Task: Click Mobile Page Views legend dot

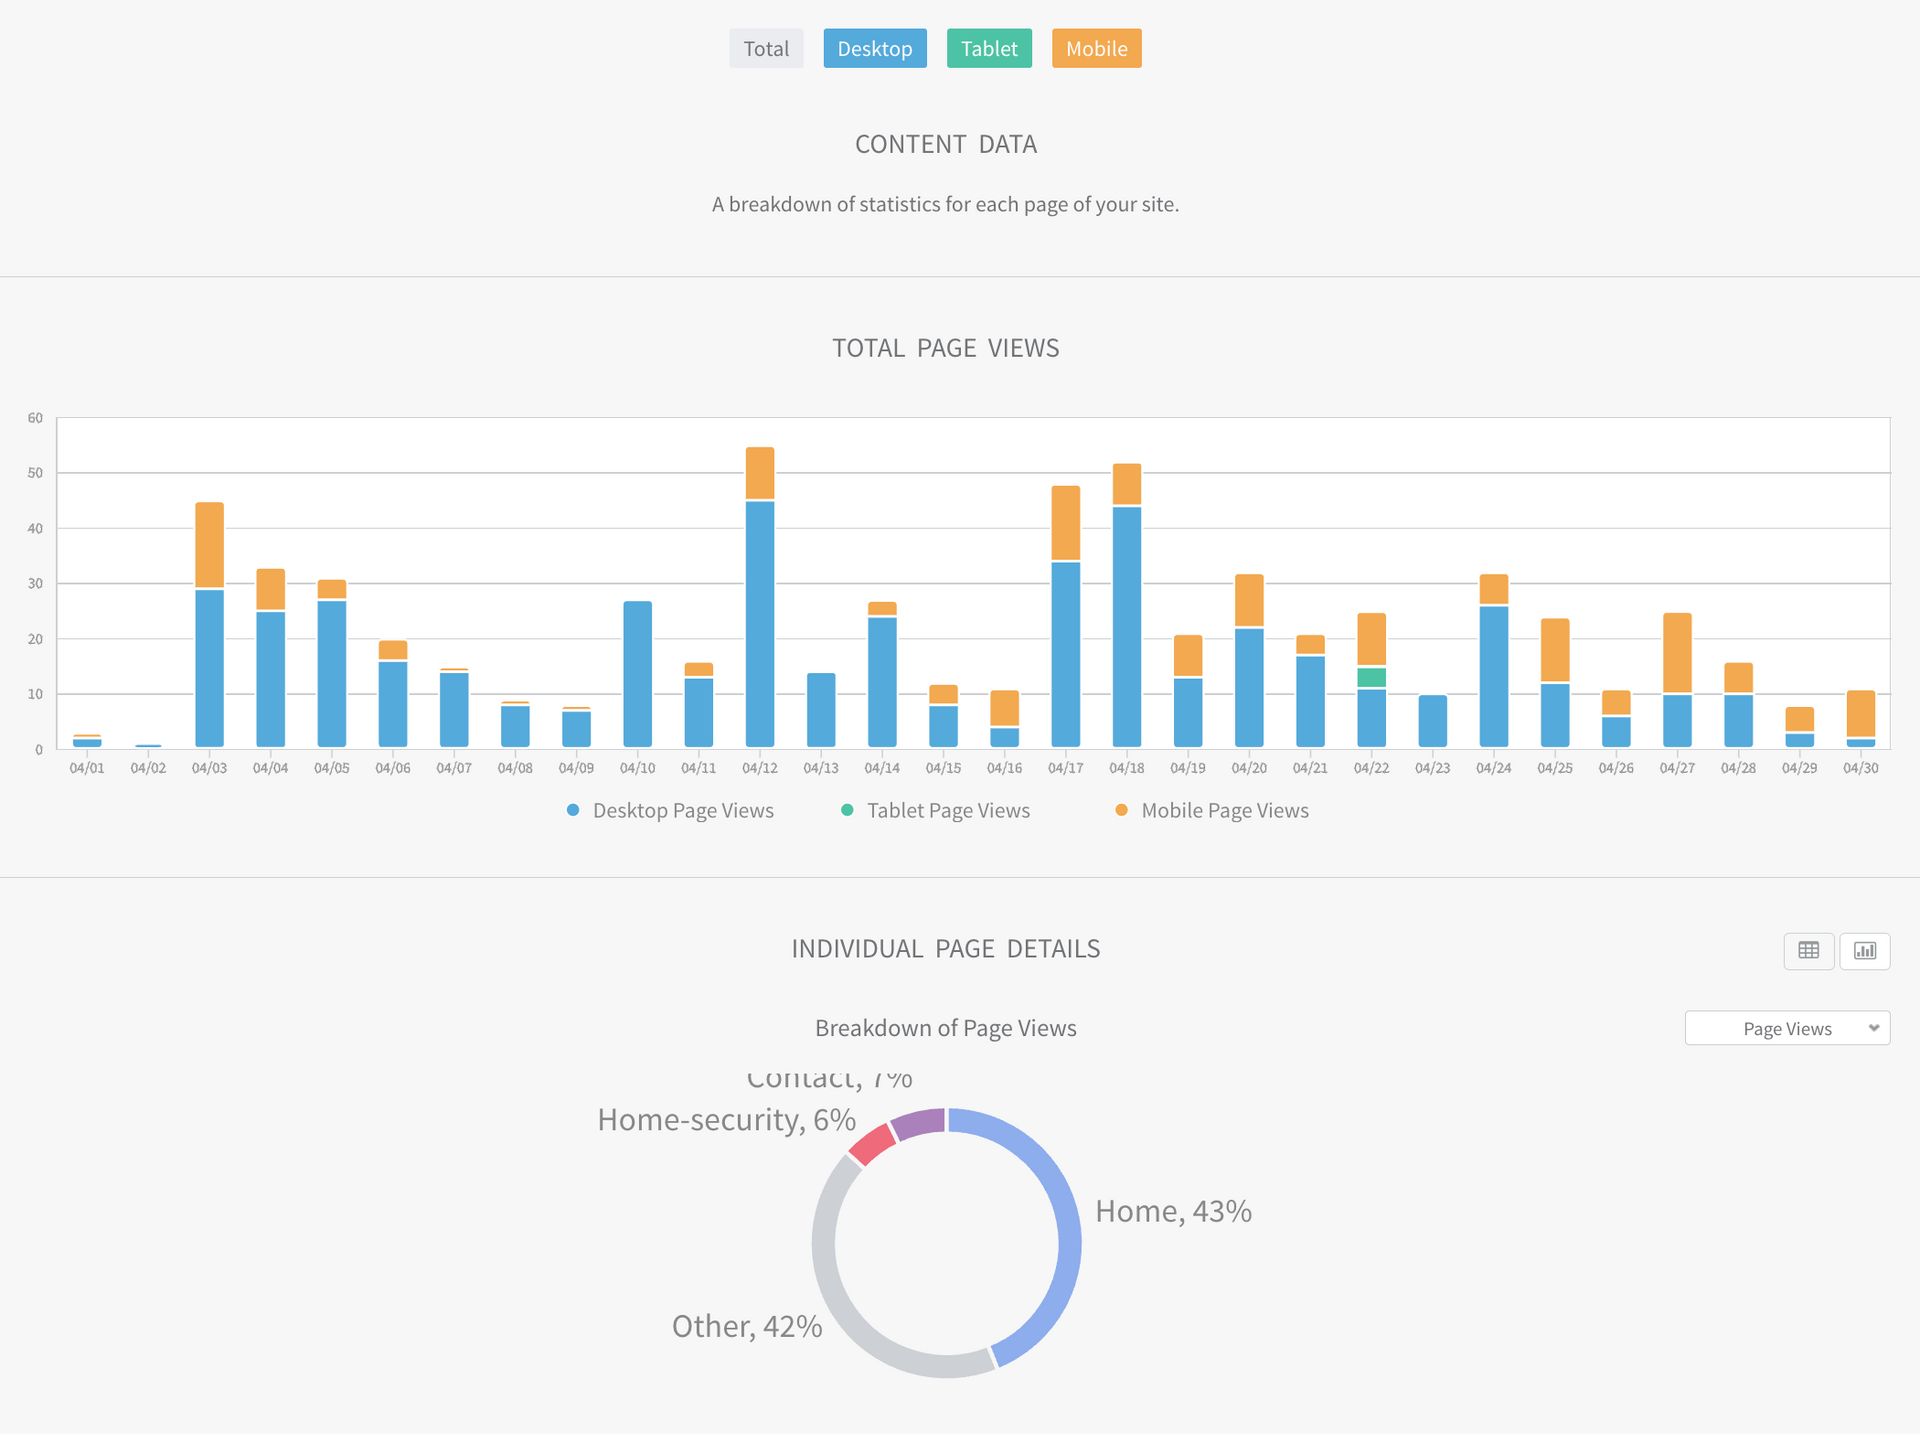Action: click(1121, 810)
